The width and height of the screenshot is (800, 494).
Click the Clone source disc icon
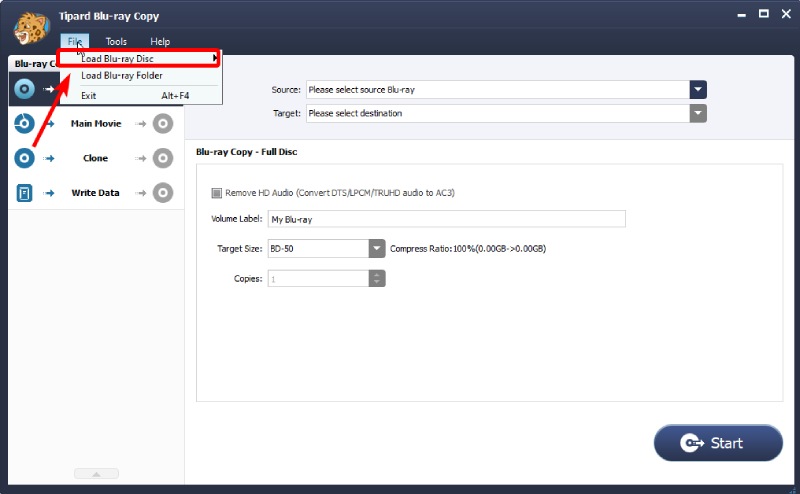pyautogui.click(x=24, y=158)
